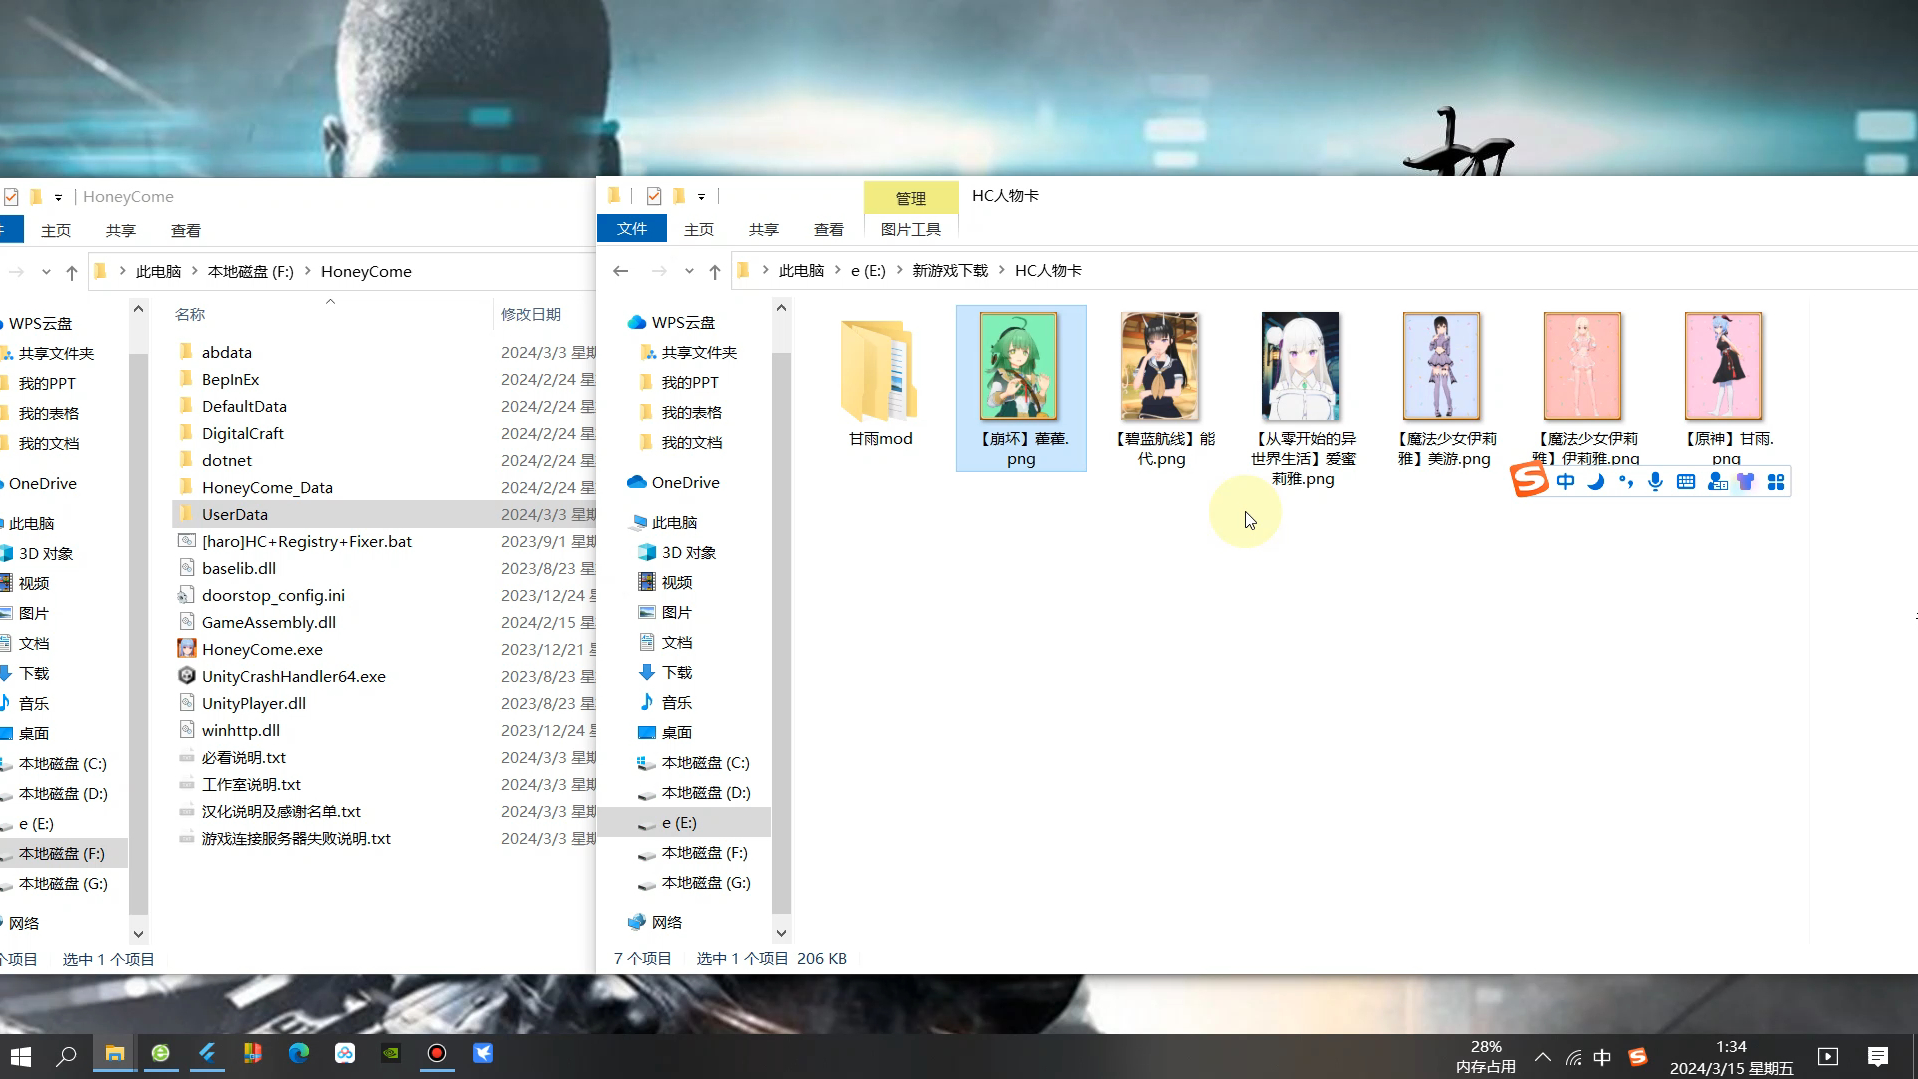Expand chevron after 本地磁盘 (F:) in HoneyCome breadcrumb
The width and height of the screenshot is (1918, 1079).
point(307,272)
